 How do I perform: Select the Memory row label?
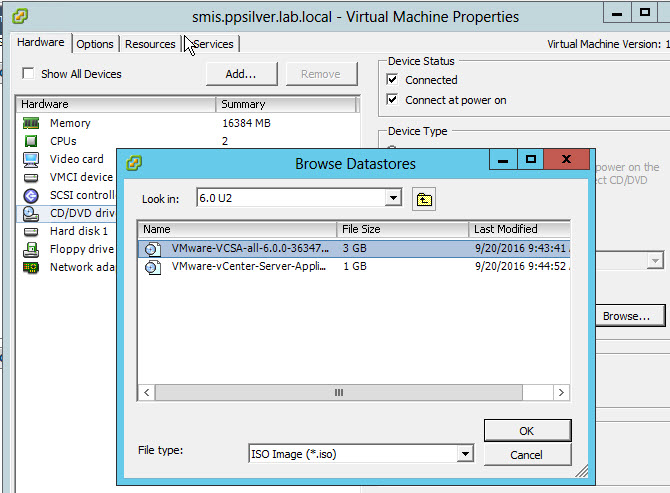point(70,123)
